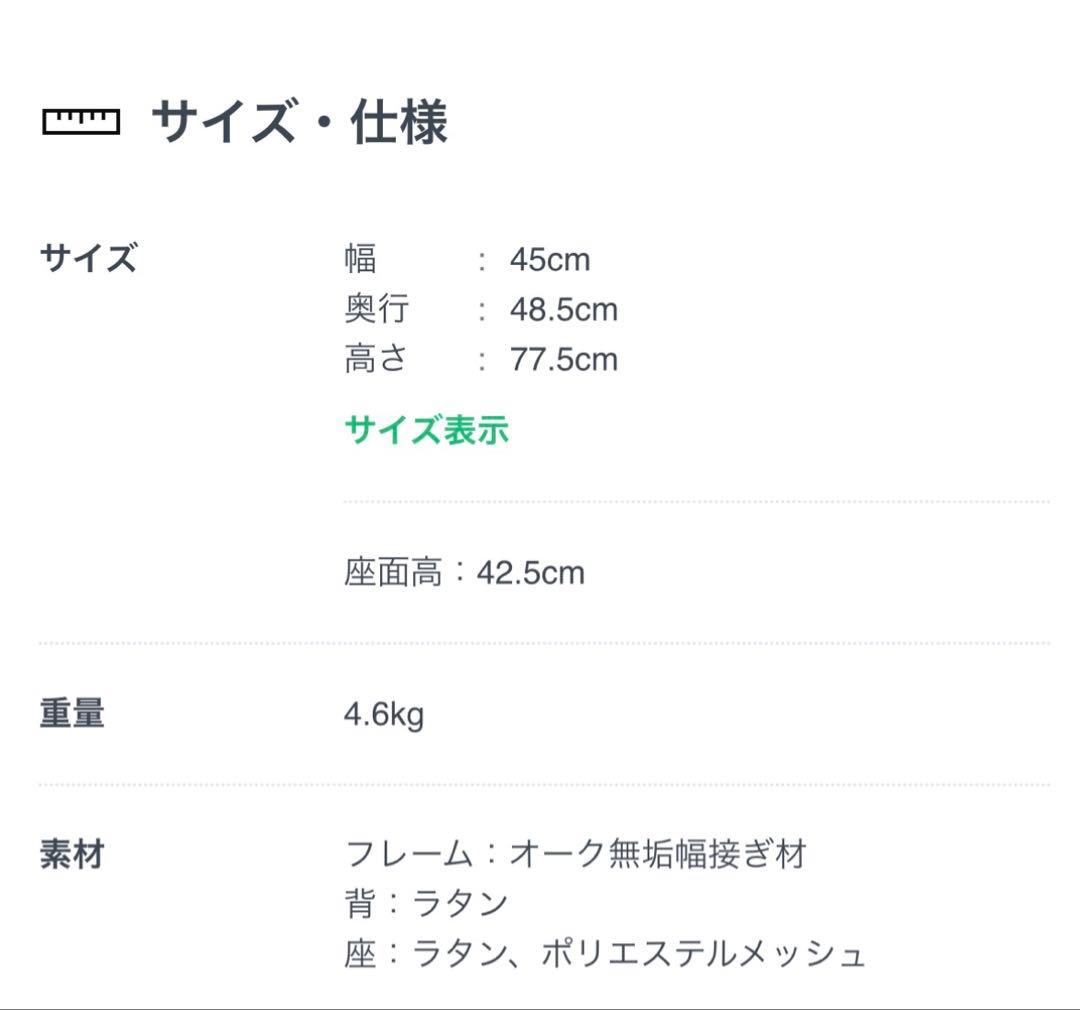Select the 高さ height label

(x=376, y=359)
